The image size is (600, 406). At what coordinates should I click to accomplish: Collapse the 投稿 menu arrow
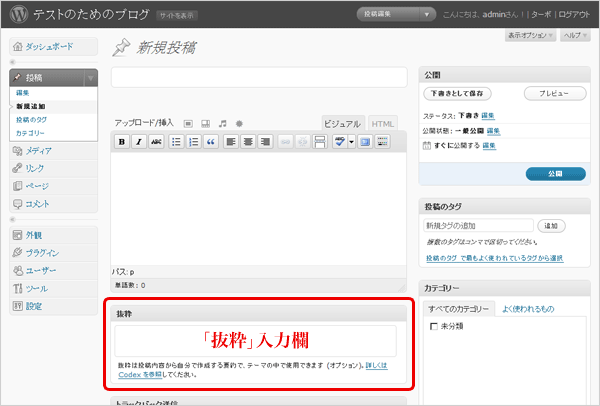tap(91, 78)
